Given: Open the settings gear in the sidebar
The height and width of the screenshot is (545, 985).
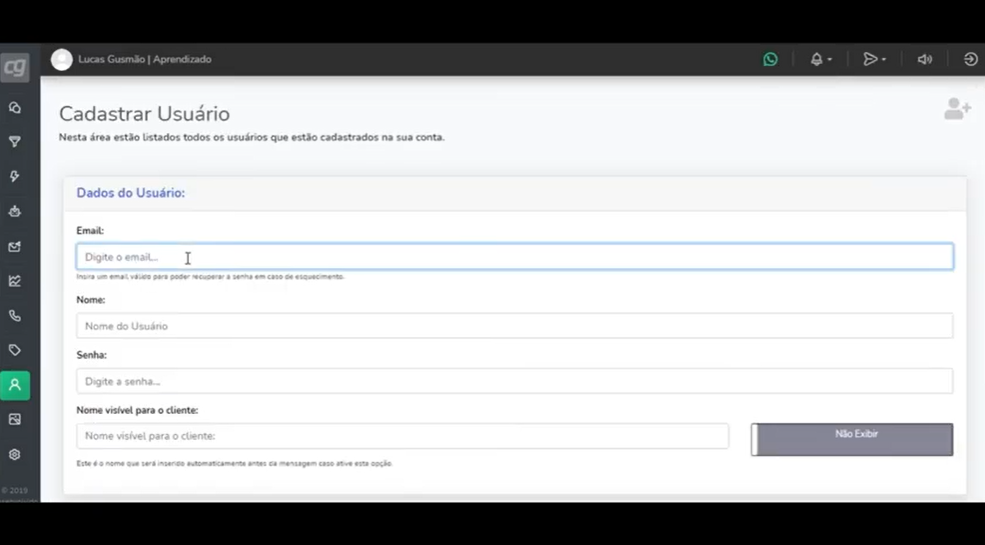Looking at the screenshot, I should pos(14,454).
